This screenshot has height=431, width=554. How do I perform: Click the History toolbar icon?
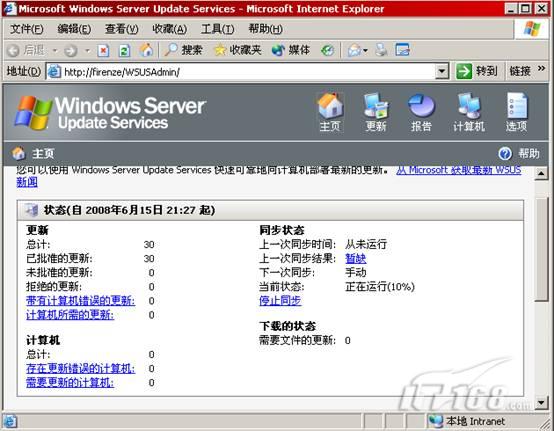coord(328,51)
